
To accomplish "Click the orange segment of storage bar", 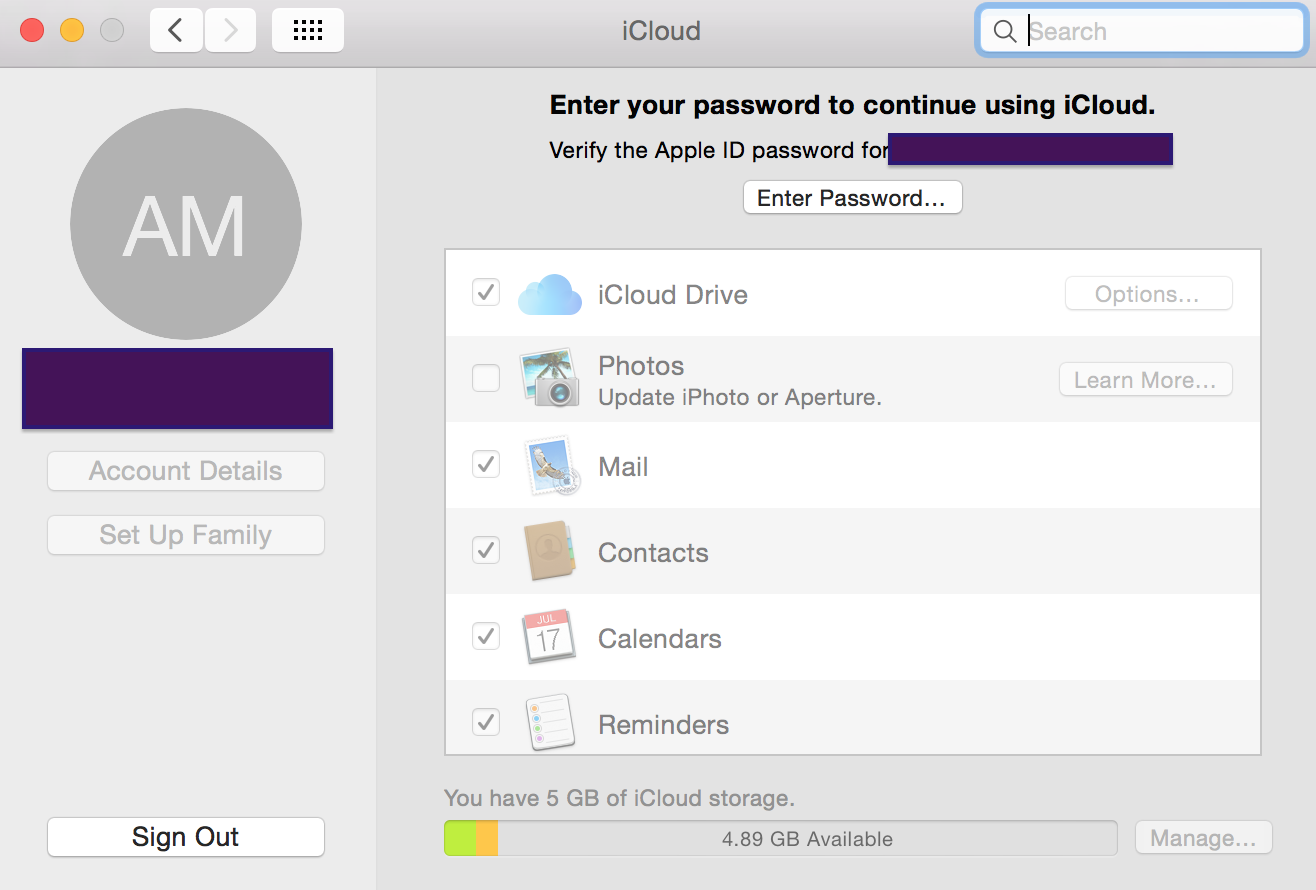I will pos(487,839).
